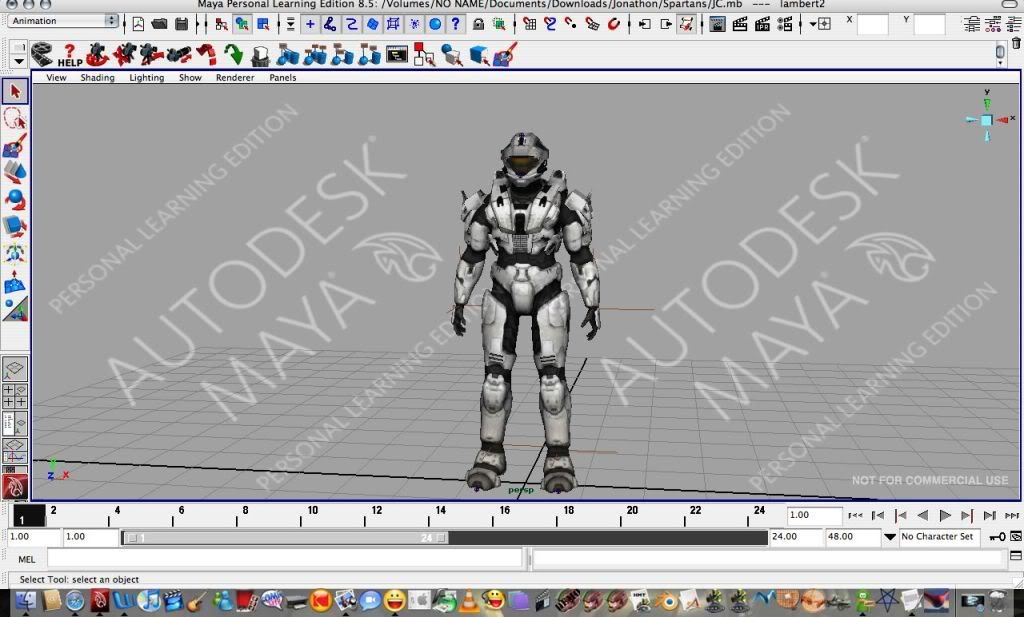Switch to single perspective view layout

[14, 369]
